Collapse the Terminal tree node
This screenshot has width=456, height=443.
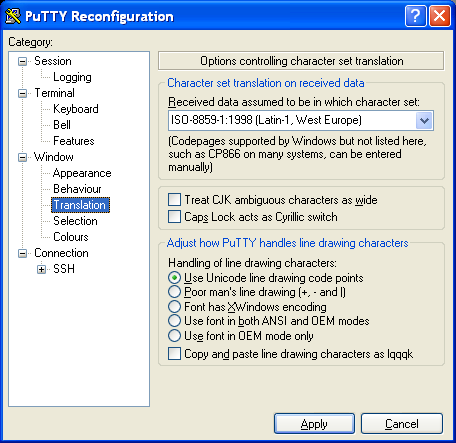pos(22,93)
